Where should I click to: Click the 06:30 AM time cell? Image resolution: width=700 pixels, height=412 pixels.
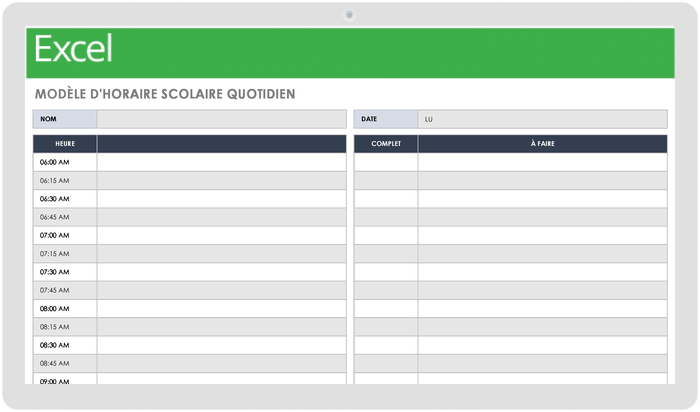tap(65, 199)
